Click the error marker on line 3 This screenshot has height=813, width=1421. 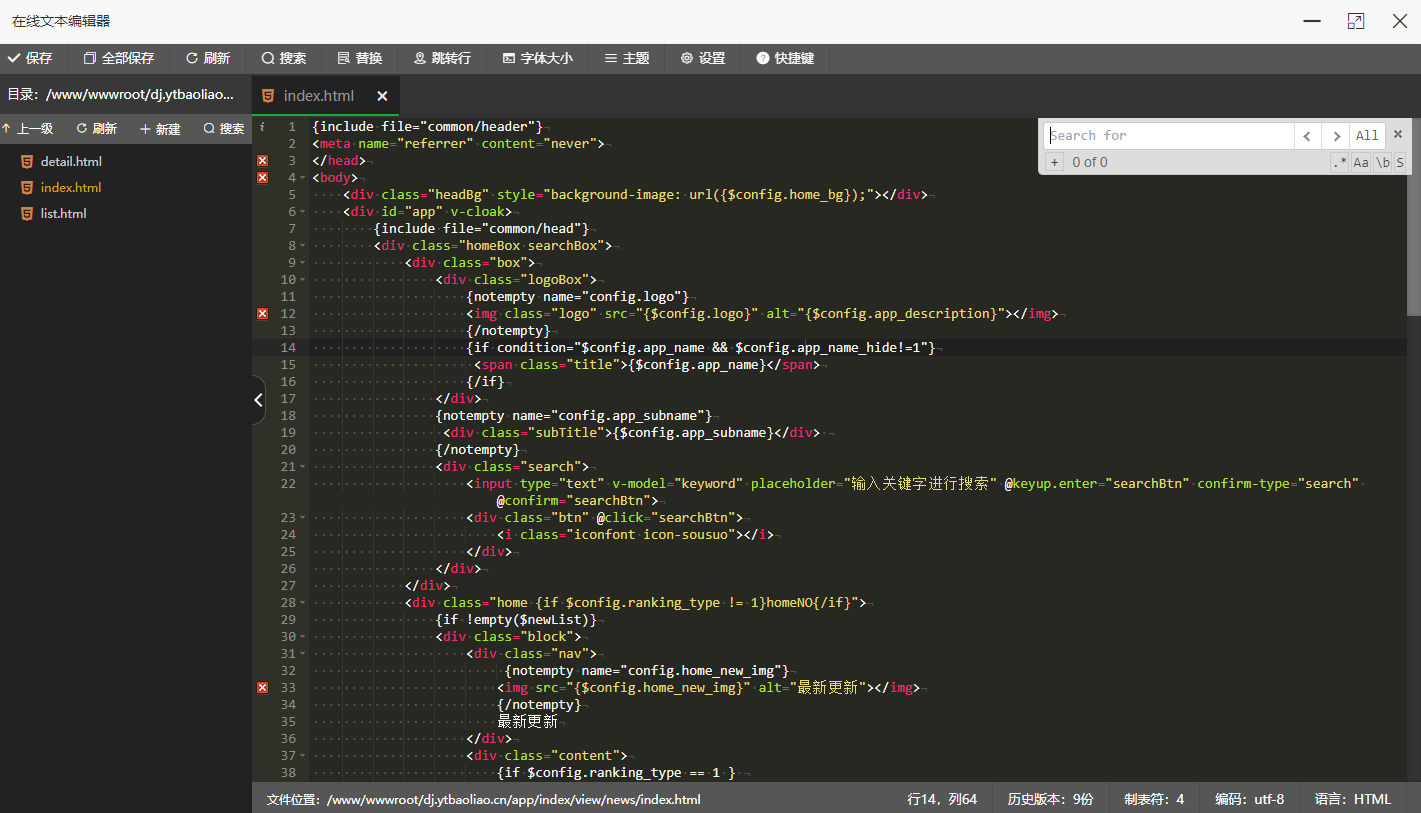(x=263, y=161)
